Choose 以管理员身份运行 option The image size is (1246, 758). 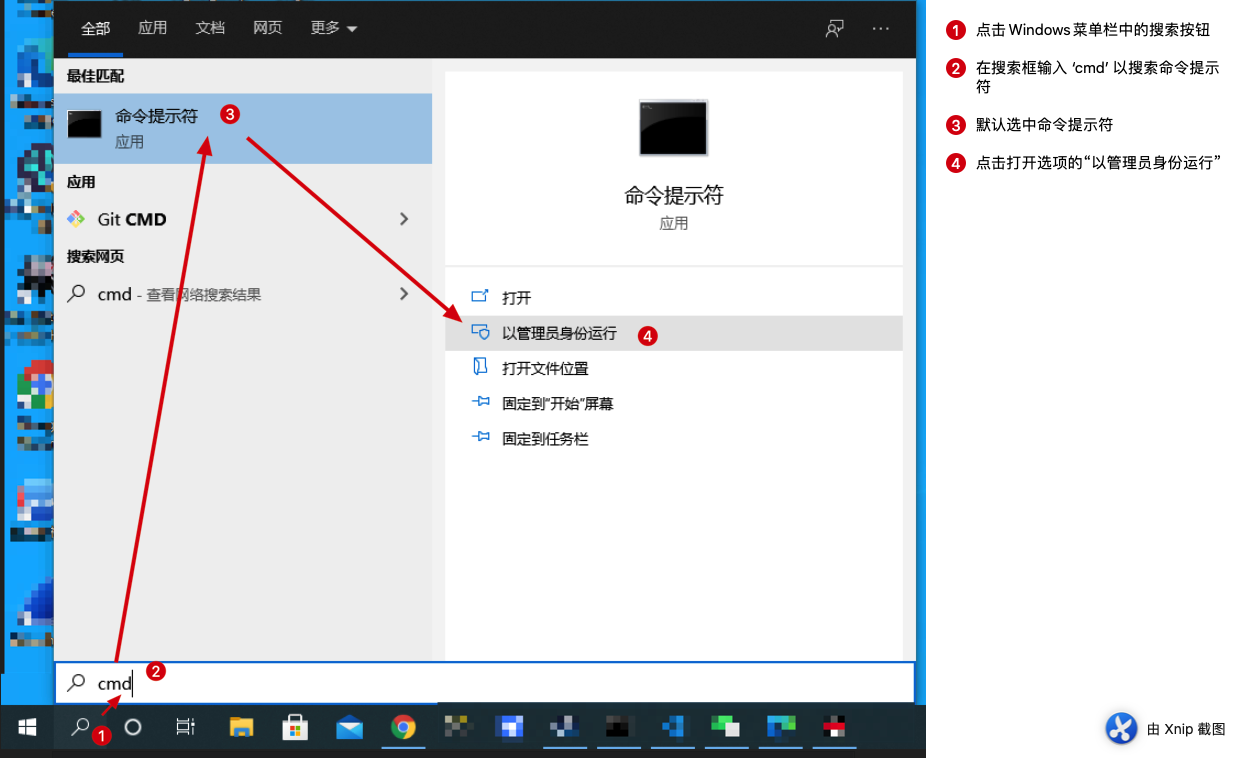[559, 333]
